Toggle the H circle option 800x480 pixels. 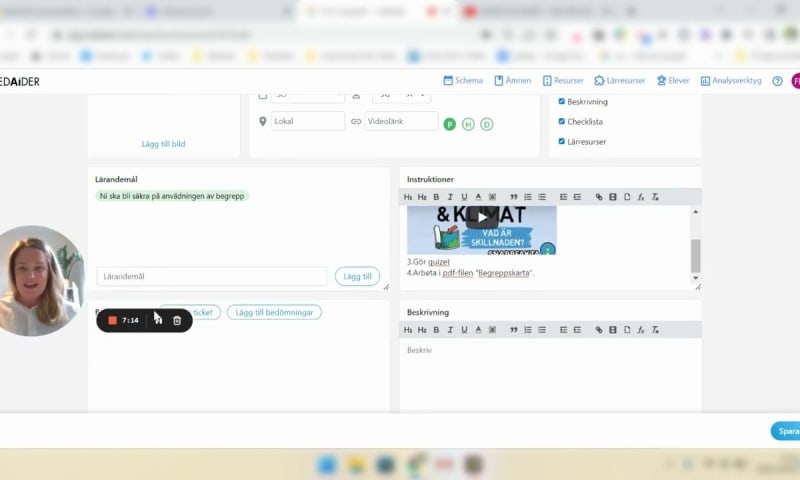tap(468, 124)
